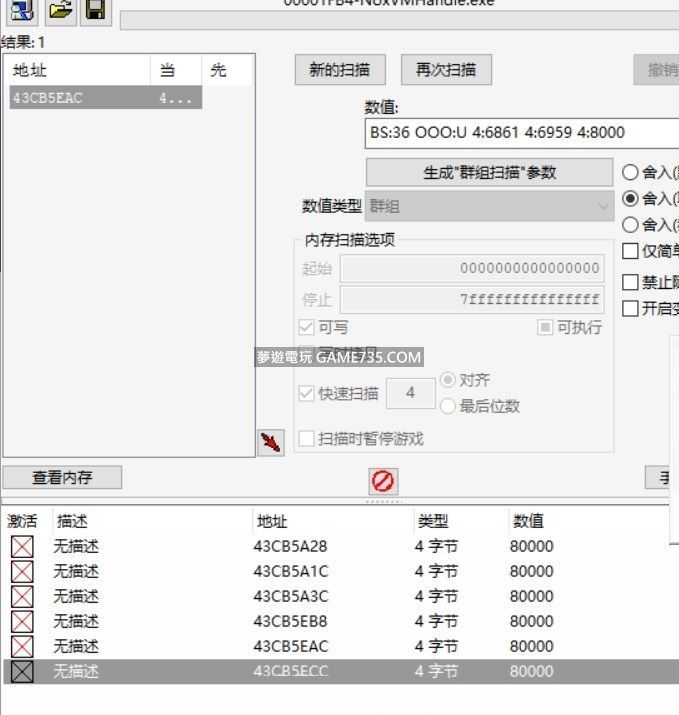Toggle the 开启 checkbox
Viewport: 679px width, 715px height.
coord(630,308)
